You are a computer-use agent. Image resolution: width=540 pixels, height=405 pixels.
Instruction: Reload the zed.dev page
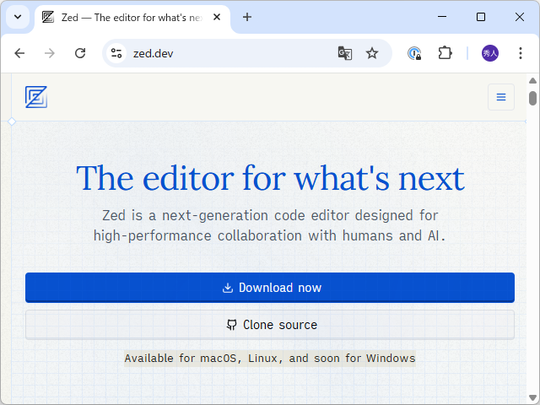pyautogui.click(x=80, y=53)
